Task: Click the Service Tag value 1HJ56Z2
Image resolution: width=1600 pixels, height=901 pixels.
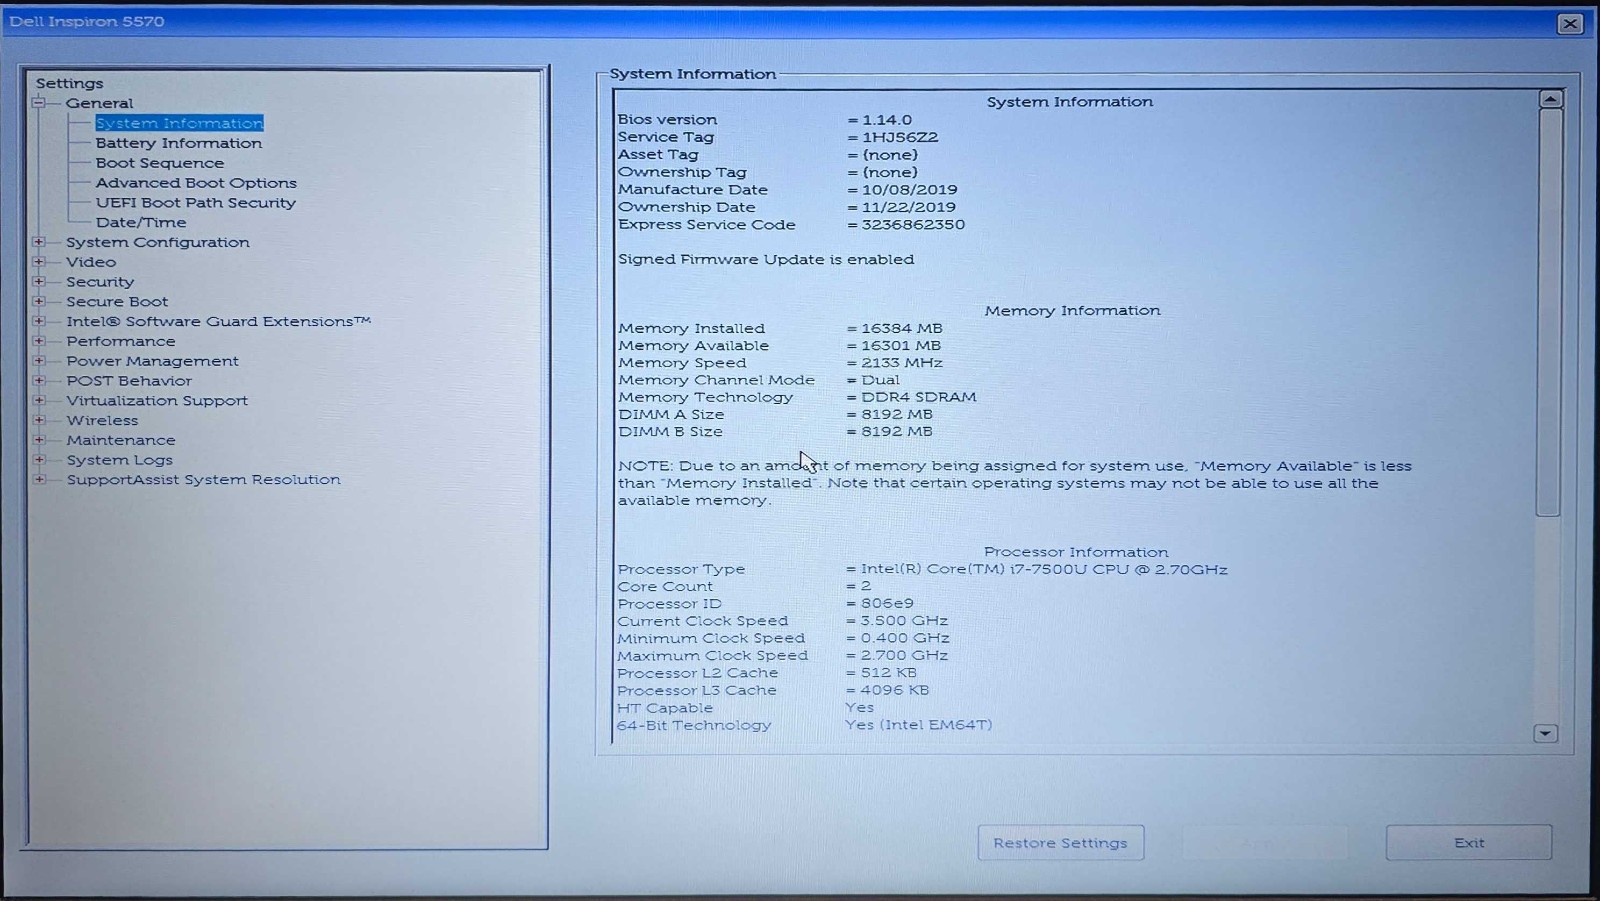Action: (x=900, y=137)
